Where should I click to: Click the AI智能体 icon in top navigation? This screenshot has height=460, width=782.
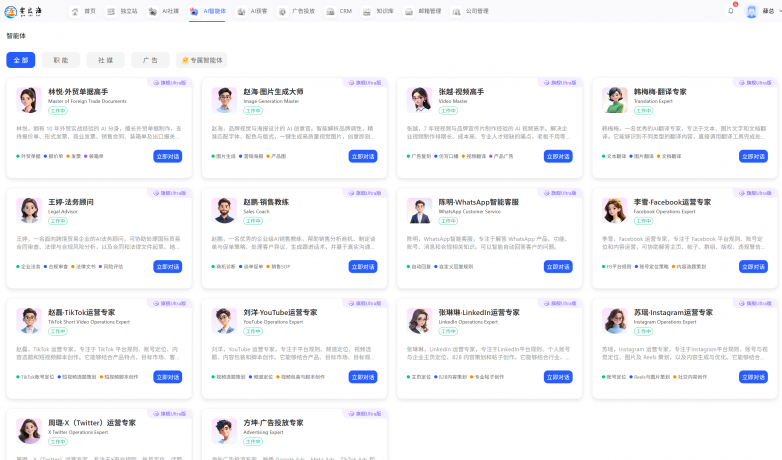point(194,11)
